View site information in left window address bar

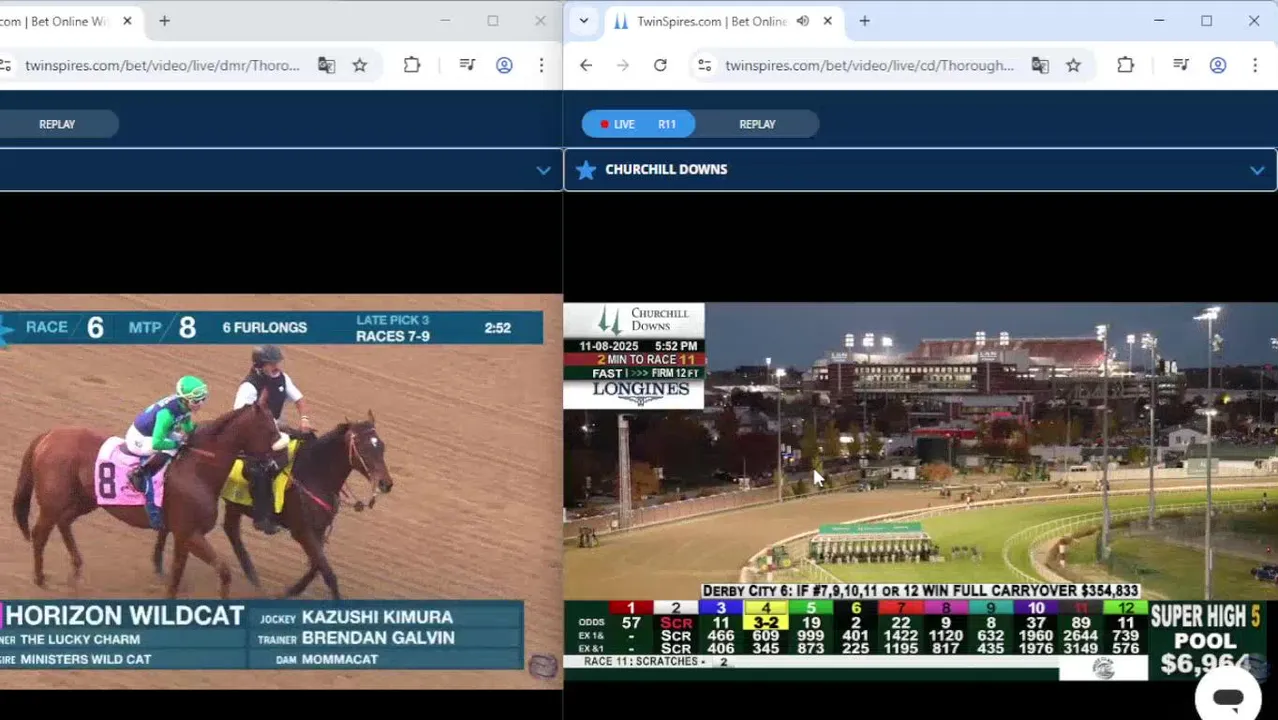tap(5, 65)
